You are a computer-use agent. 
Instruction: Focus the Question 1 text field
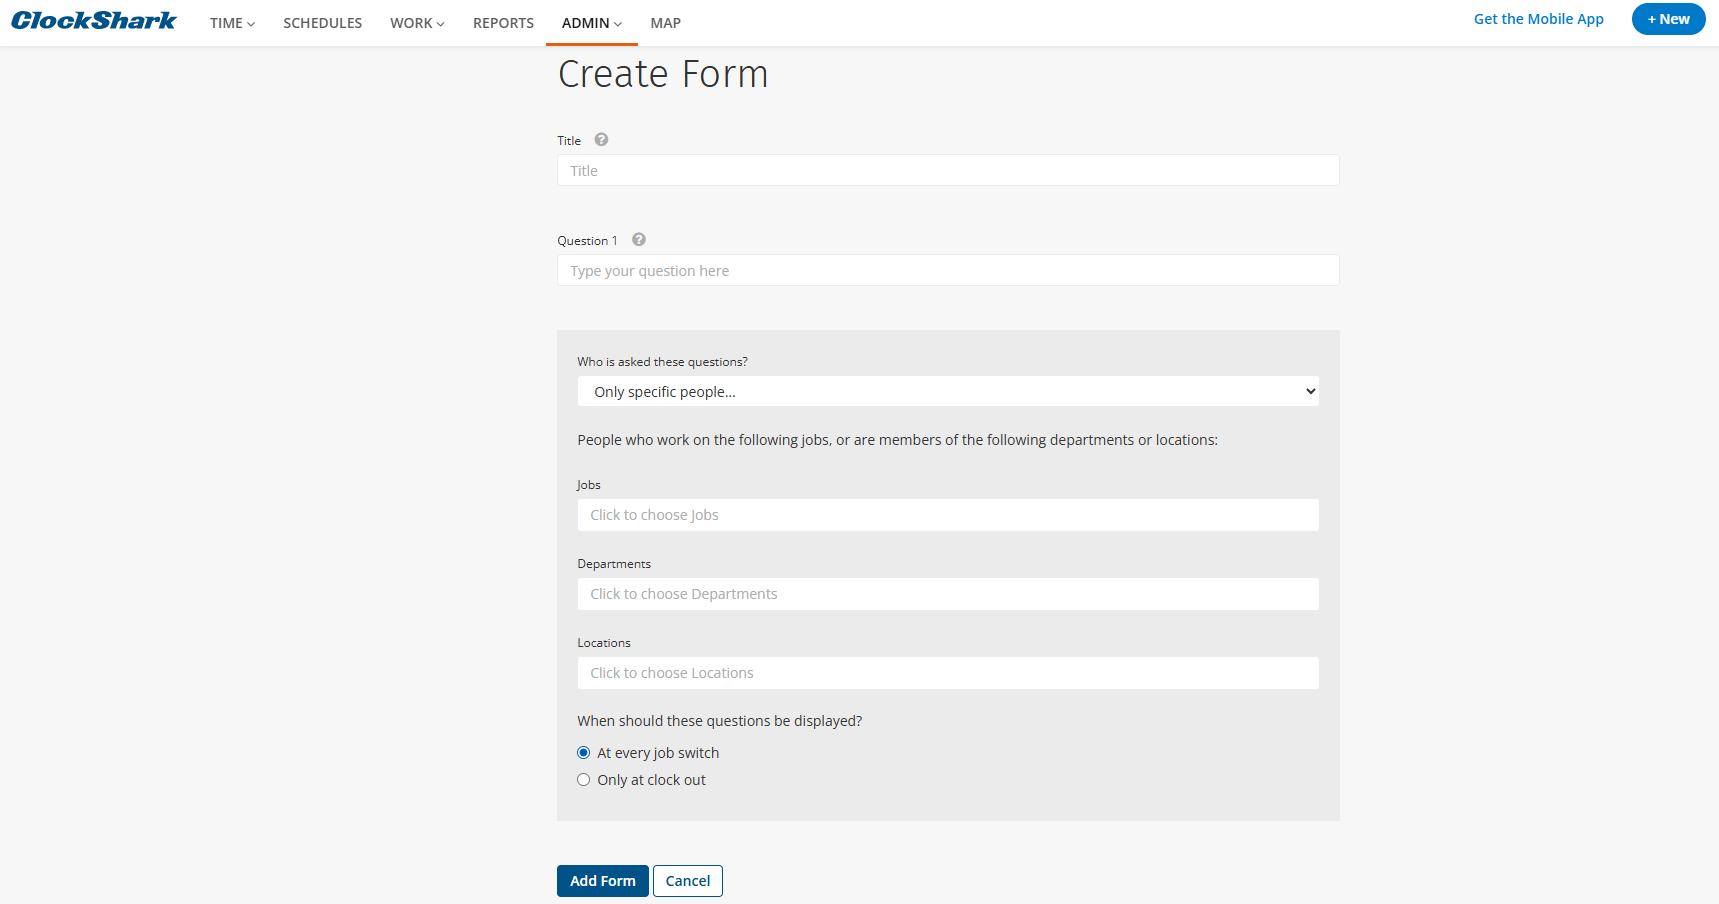pos(947,271)
